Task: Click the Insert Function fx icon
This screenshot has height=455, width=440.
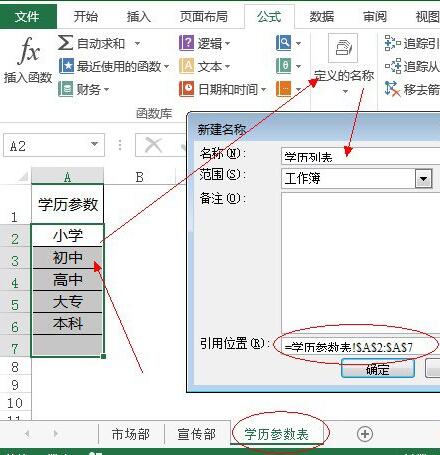Action: point(28,51)
